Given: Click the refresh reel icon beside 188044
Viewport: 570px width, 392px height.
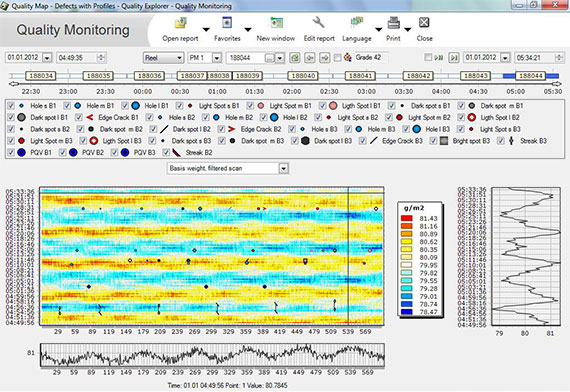Looking at the screenshot, I should point(294,57).
